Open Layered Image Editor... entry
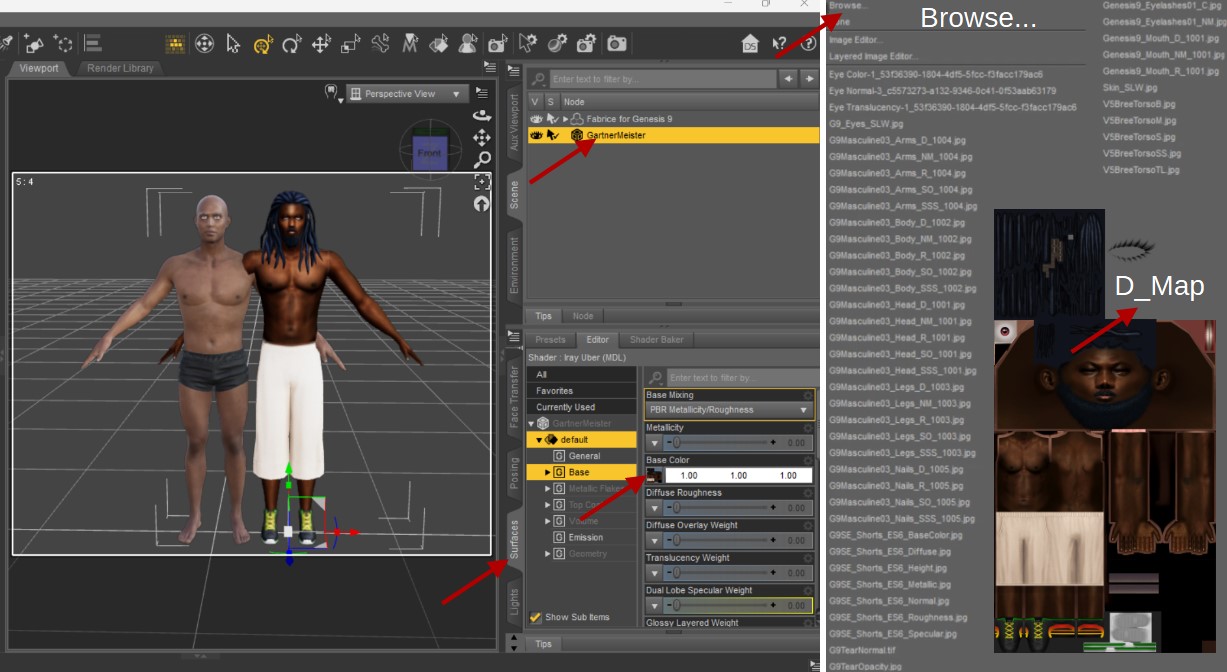Viewport: 1227px width, 672px height. pos(873,56)
